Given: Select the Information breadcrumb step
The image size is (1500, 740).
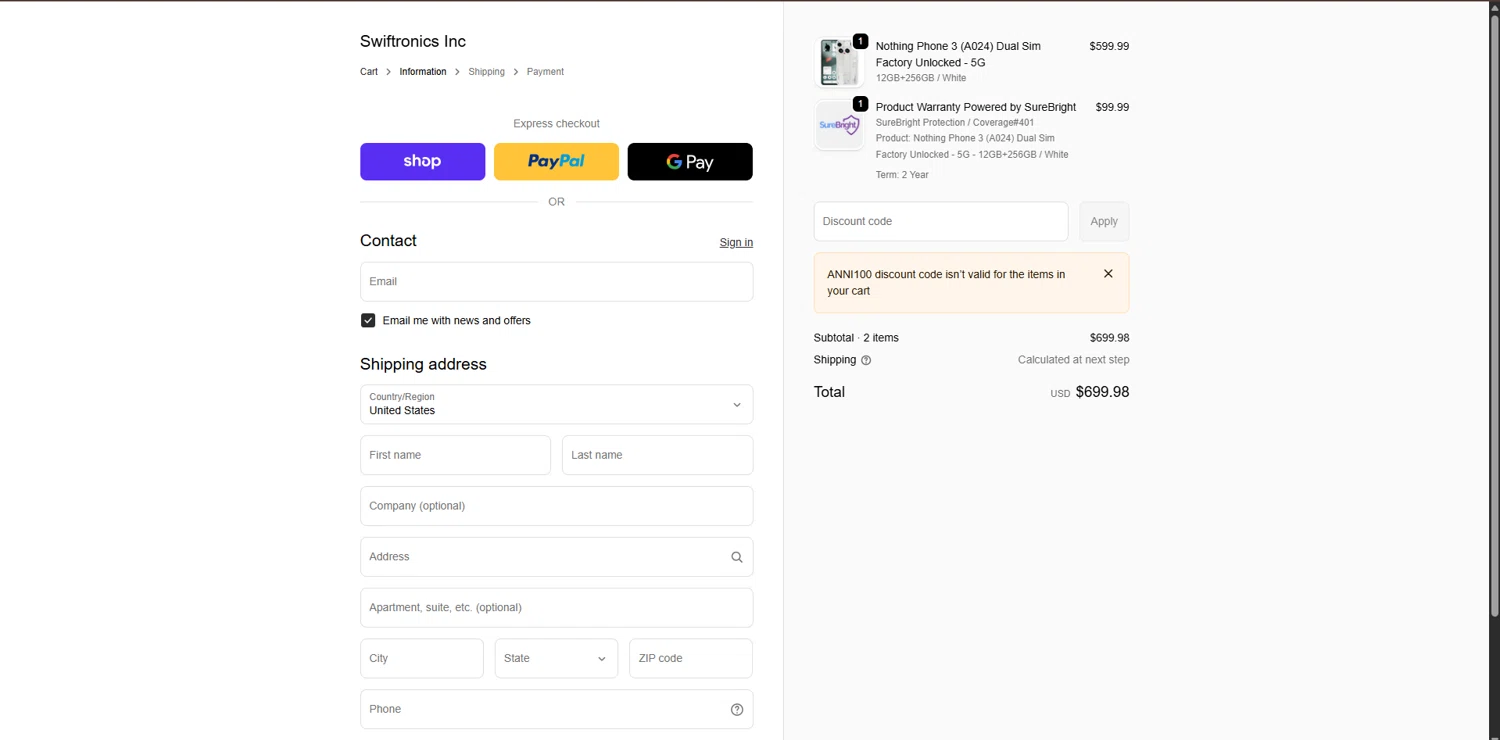Looking at the screenshot, I should click(x=423, y=72).
